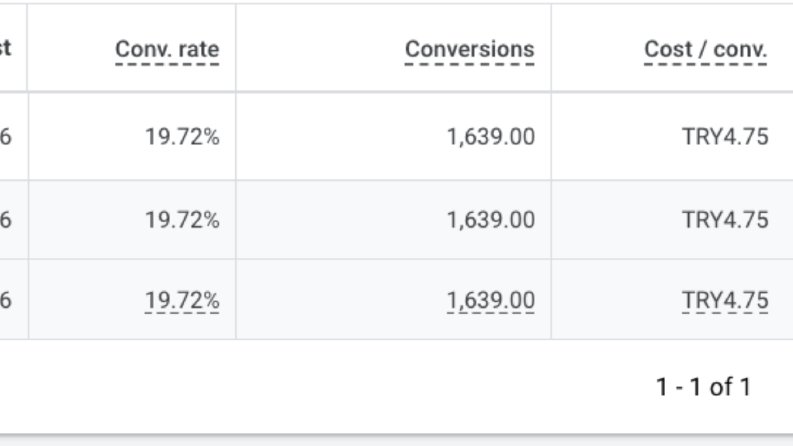
Task: Click the divider between Conv. rate and Conversions headers
Action: (236, 48)
